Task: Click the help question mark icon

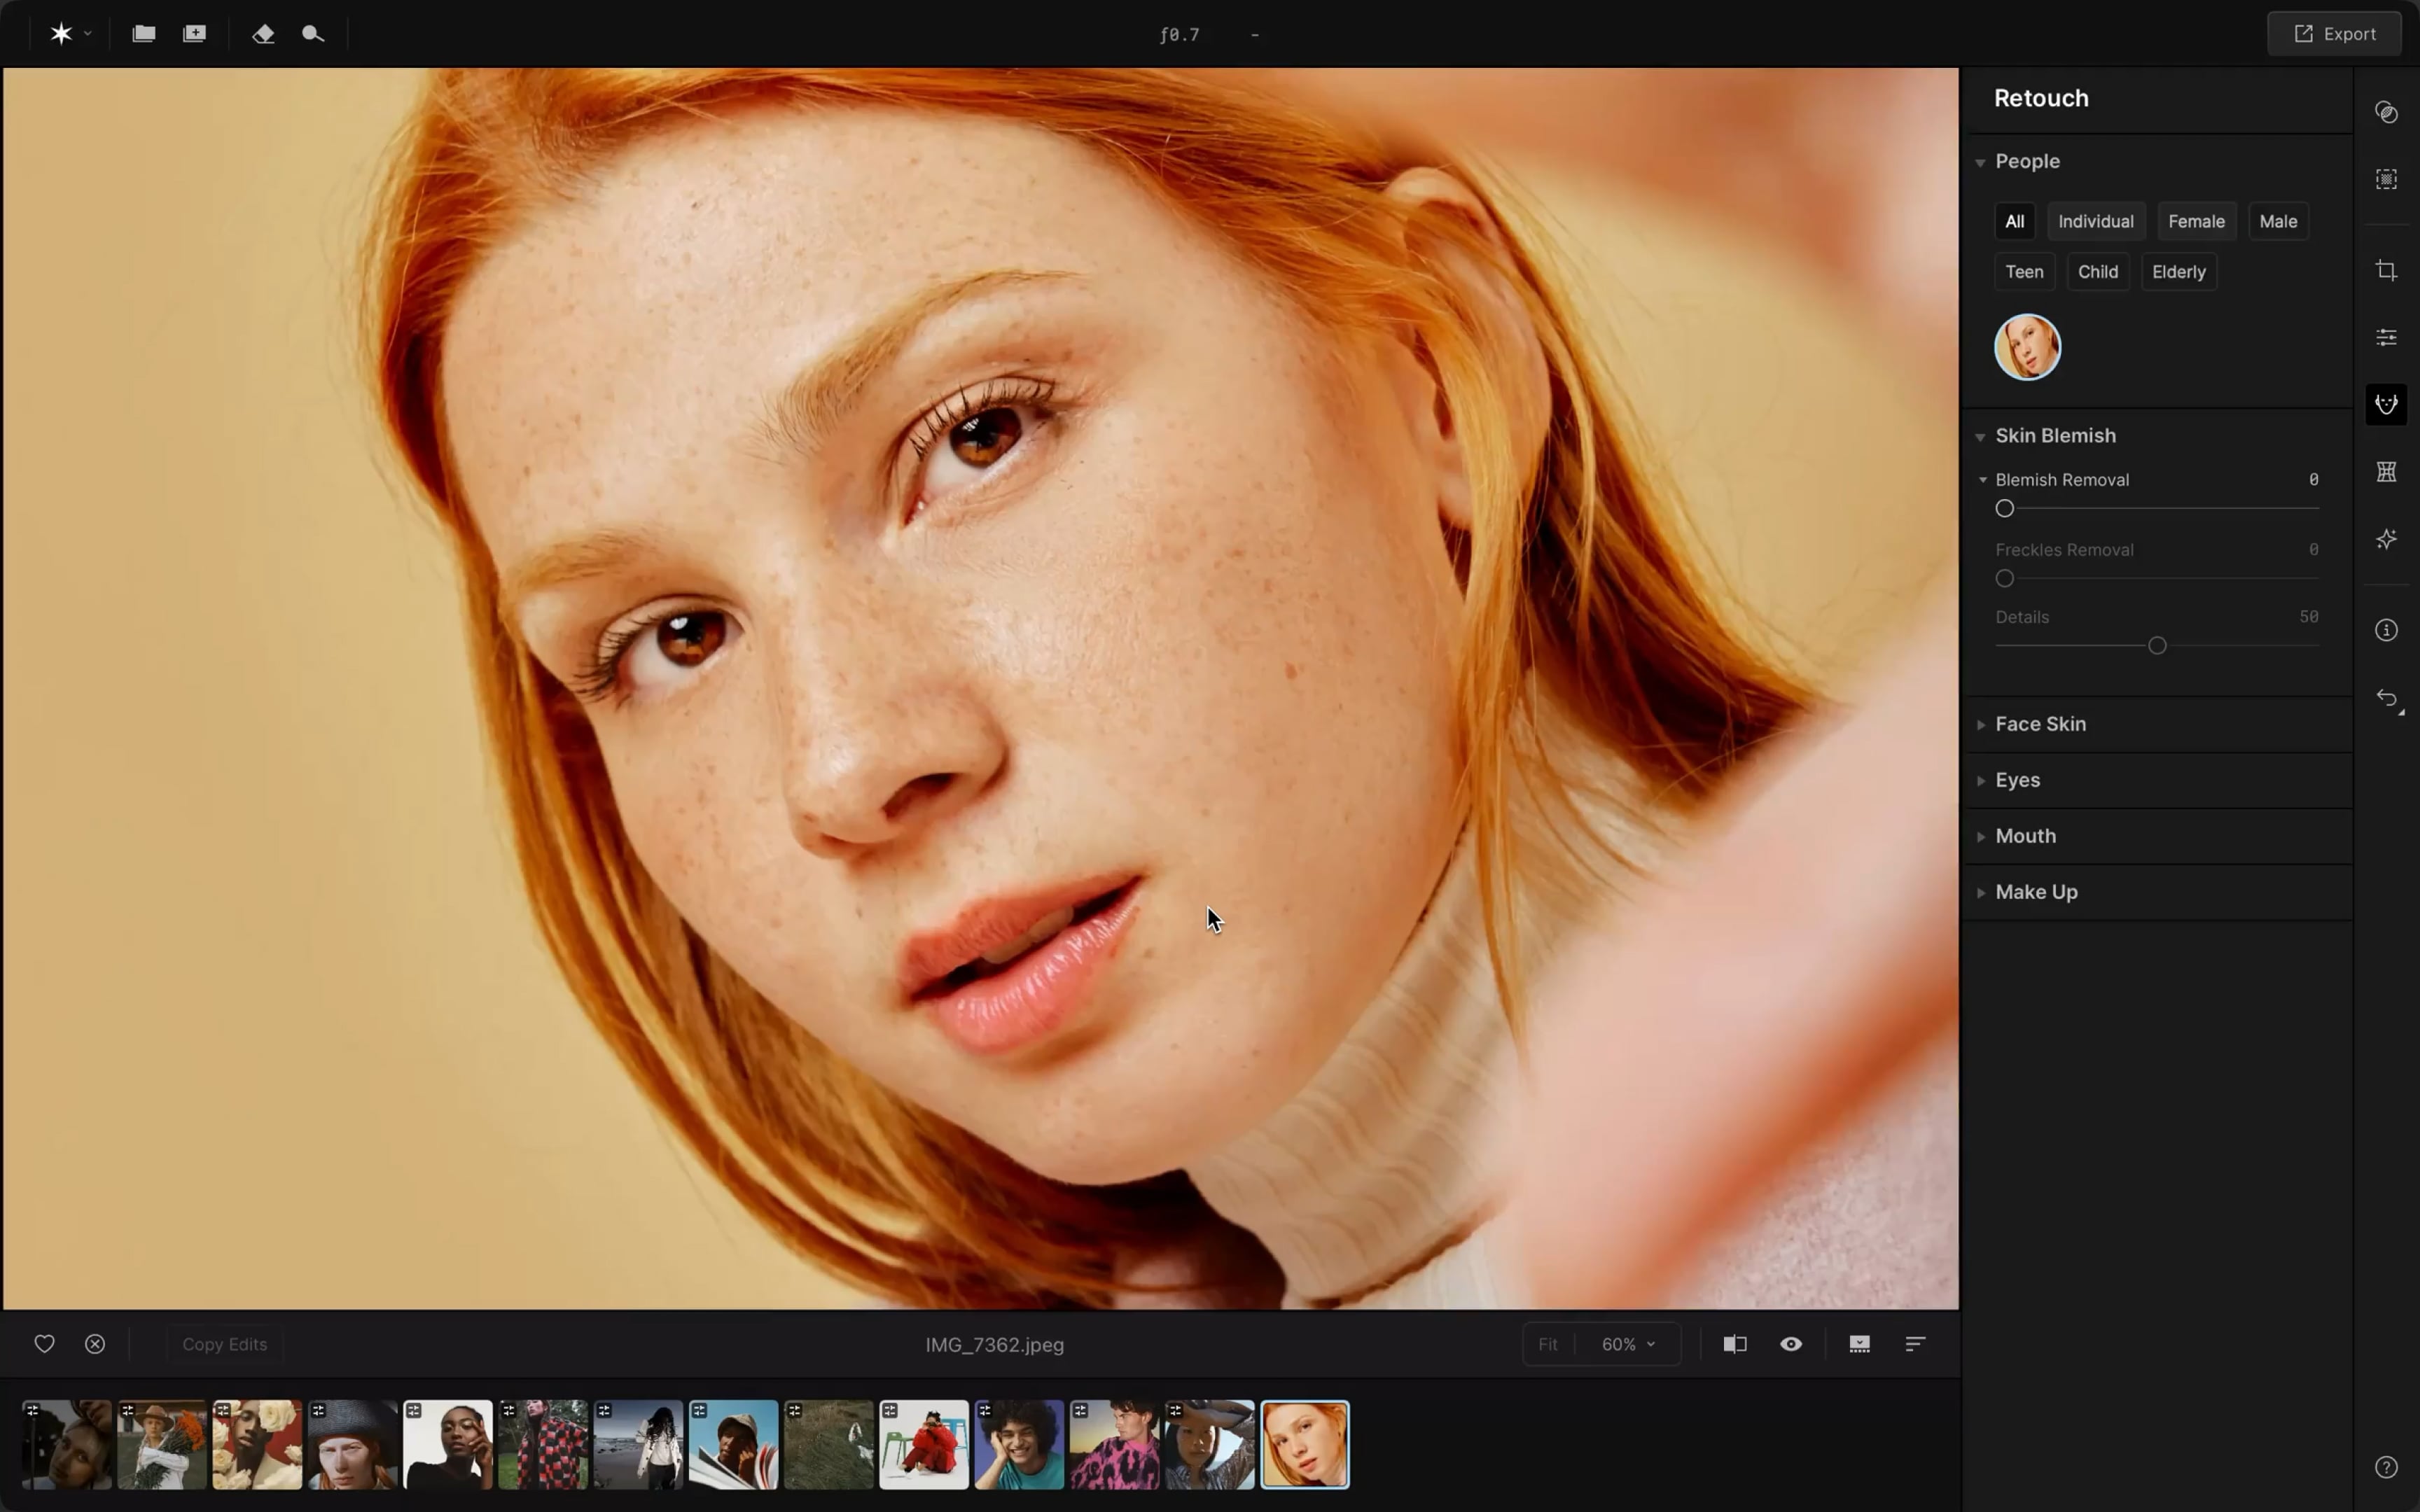Action: 2386,1467
